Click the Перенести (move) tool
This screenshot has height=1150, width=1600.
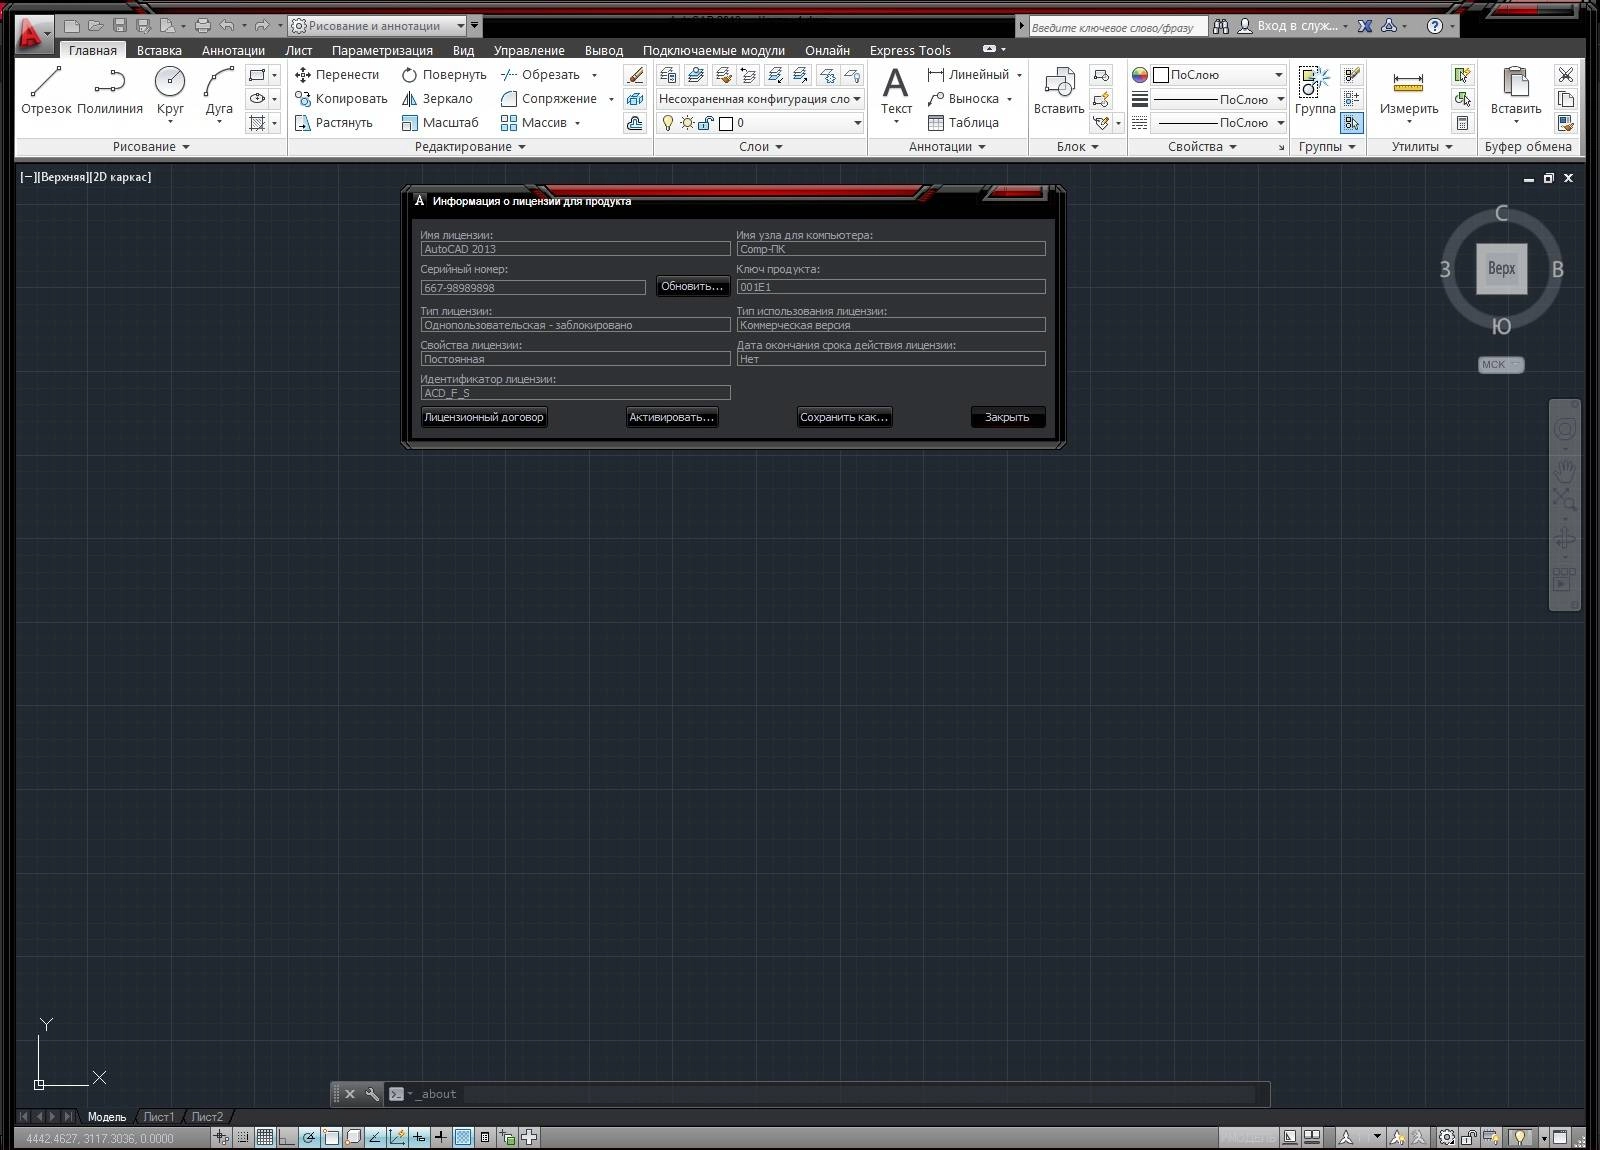[337, 75]
